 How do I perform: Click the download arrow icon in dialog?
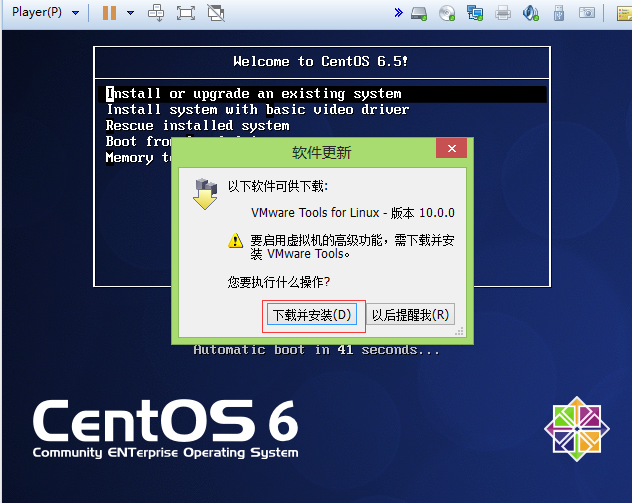[206, 194]
